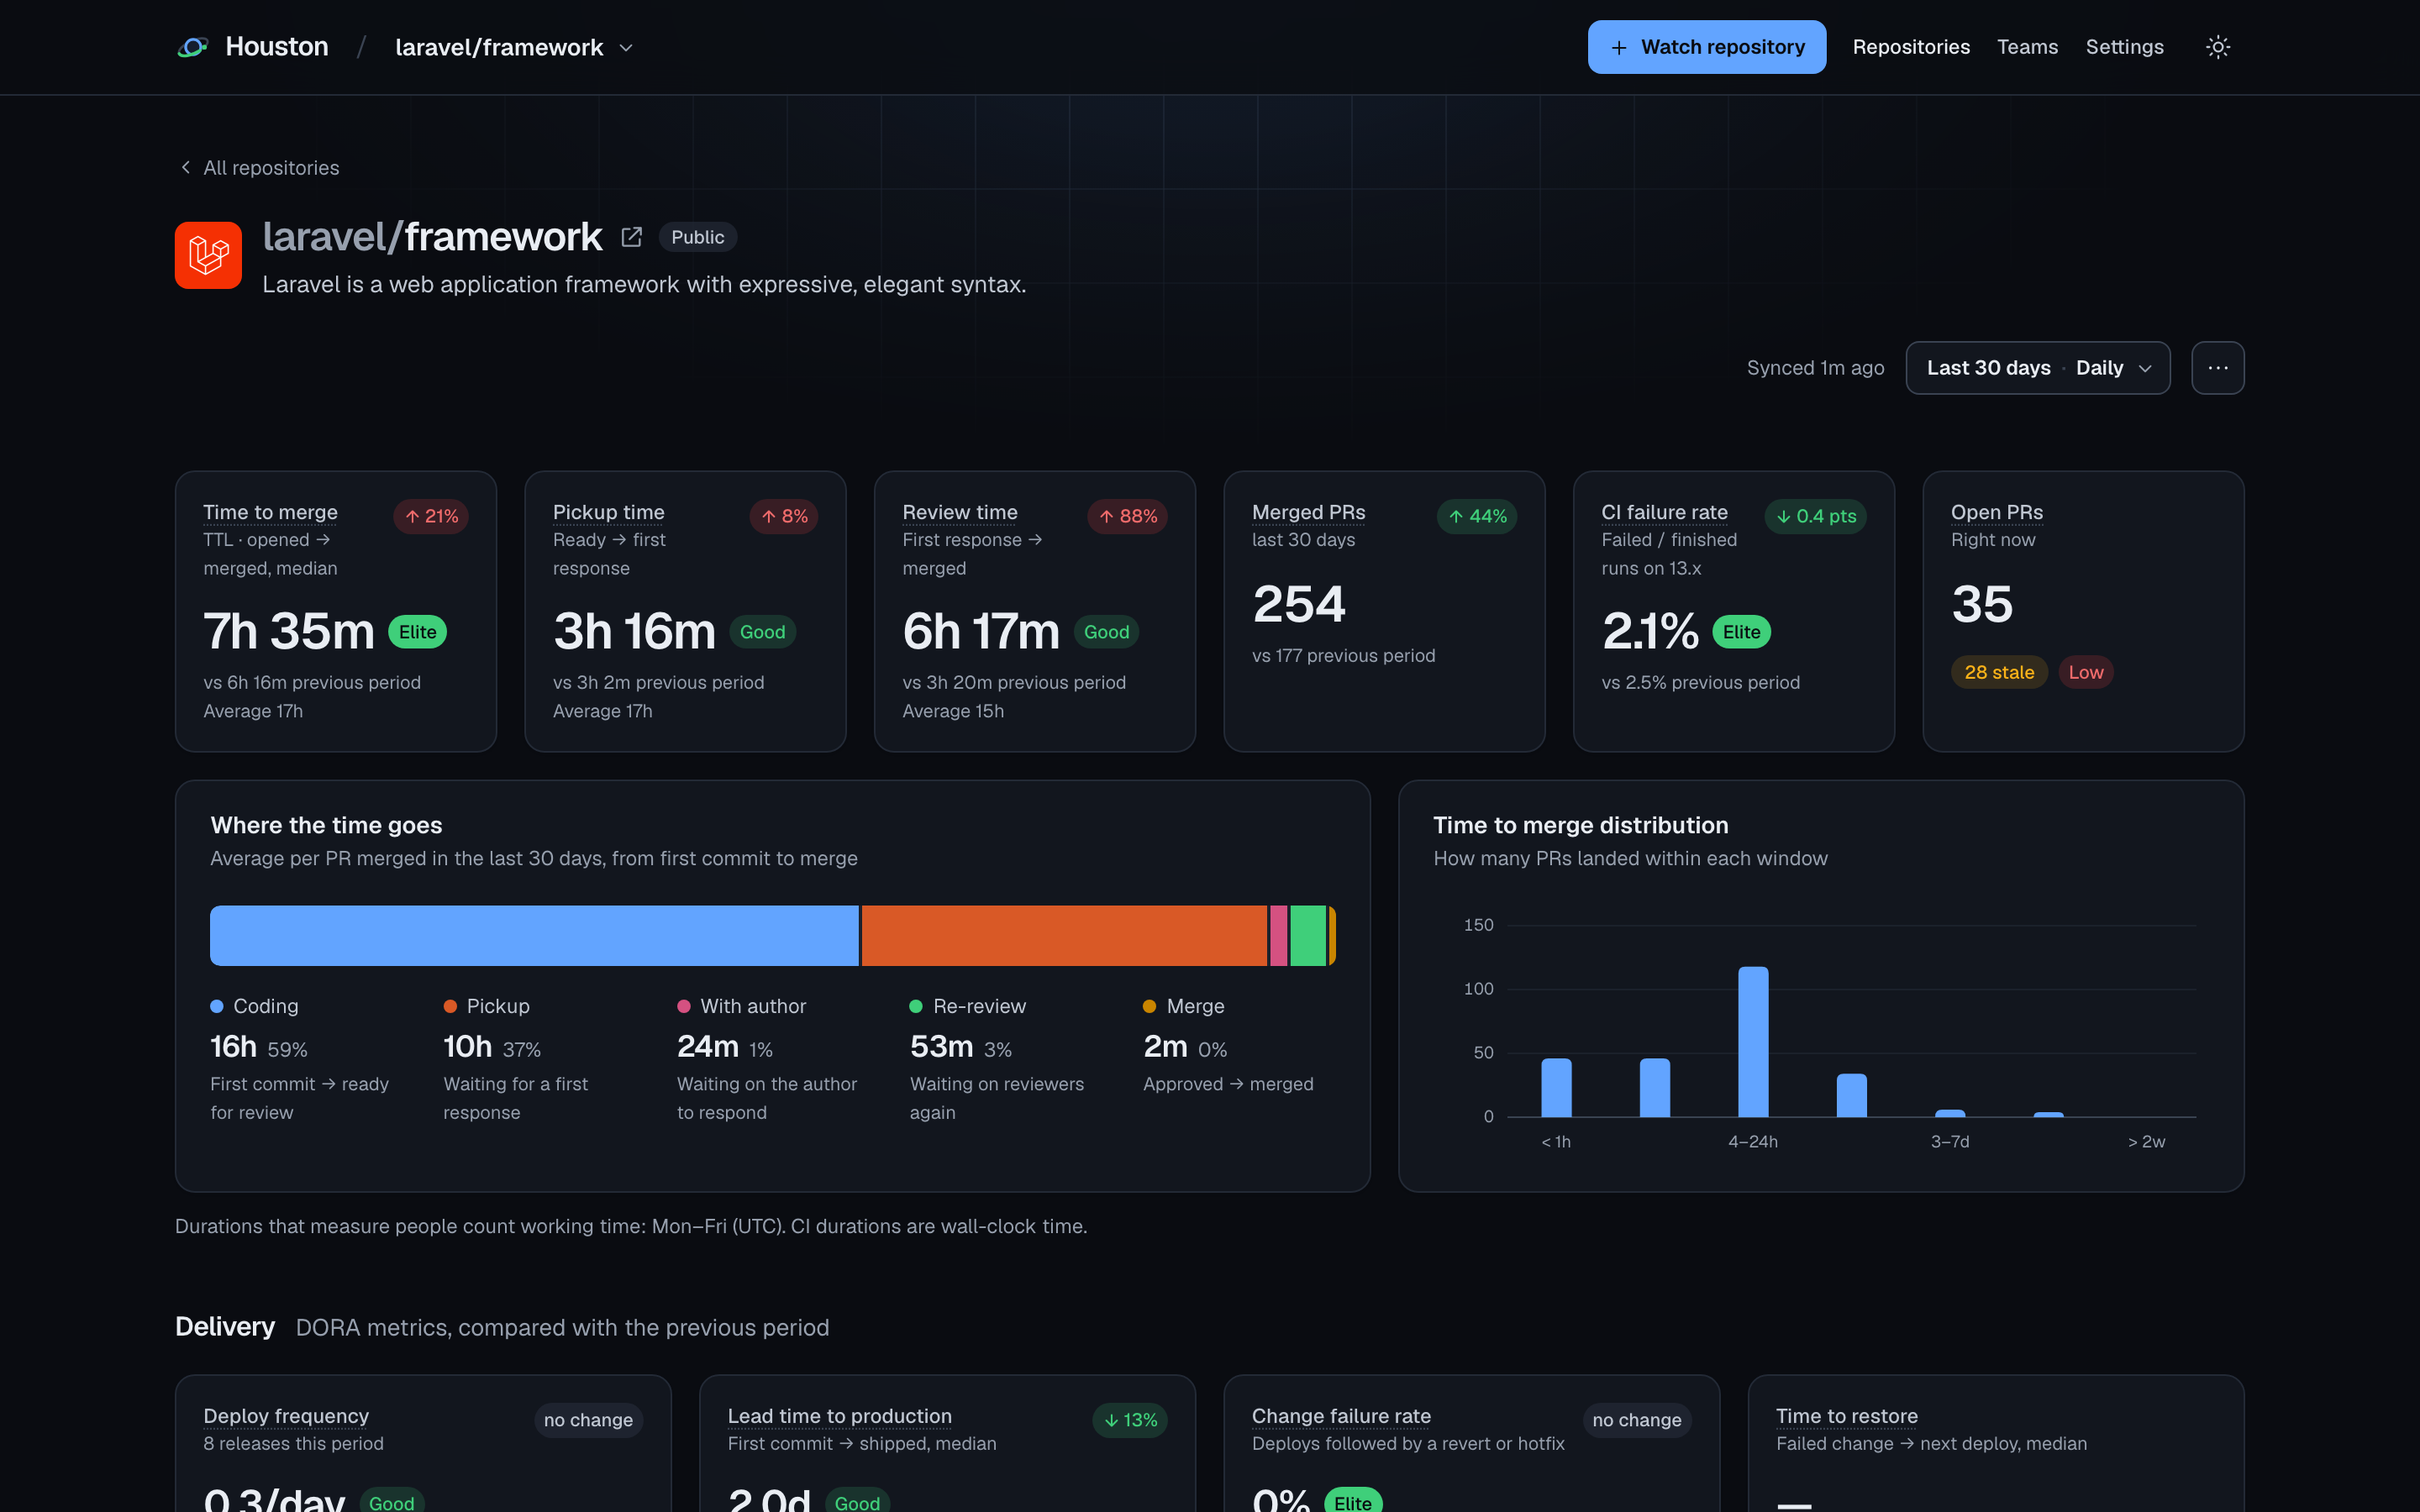Screen dimensions: 2420x1512
Task: Click the Watch repository button
Action: (1706, 47)
